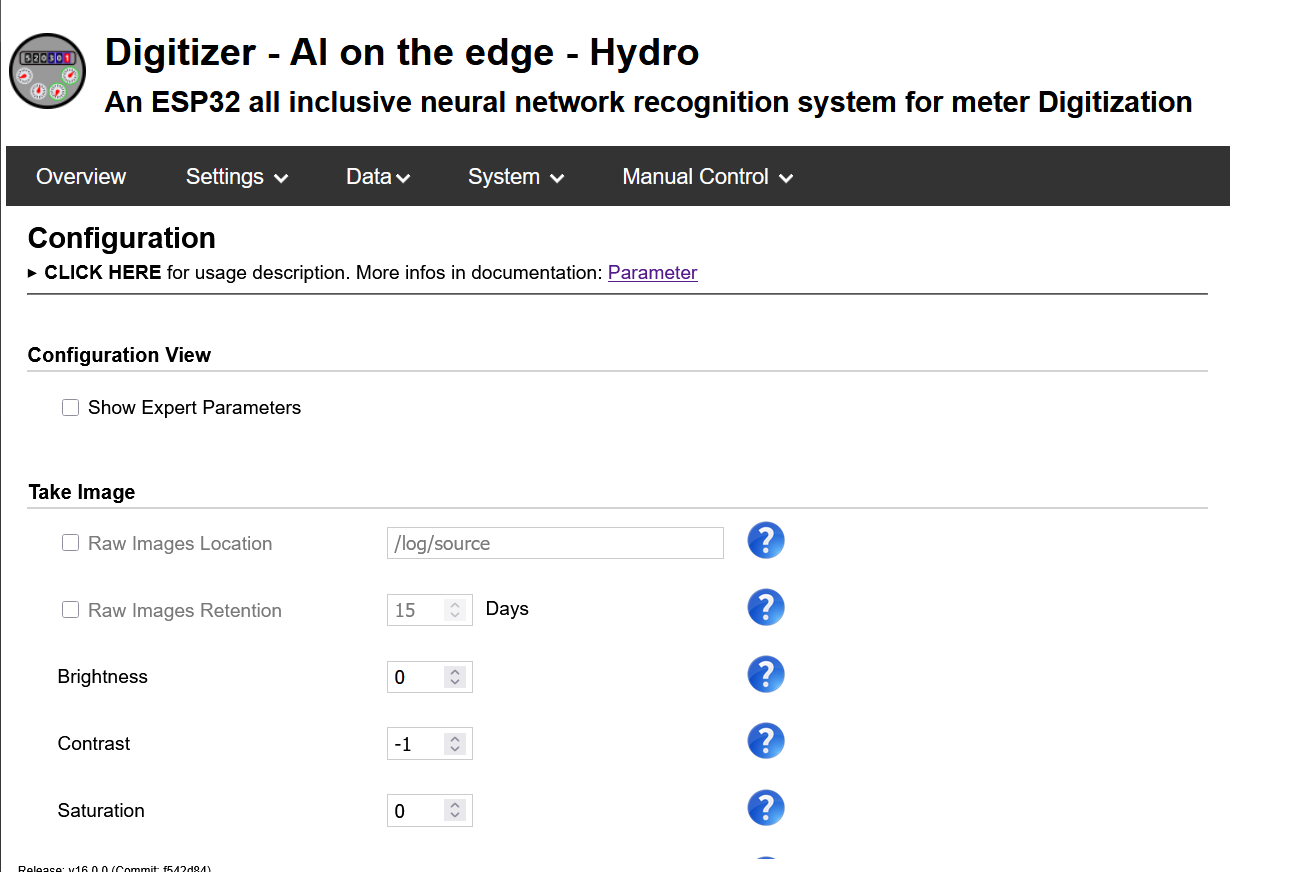
Task: Click the Brightness help question mark
Action: click(x=765, y=675)
